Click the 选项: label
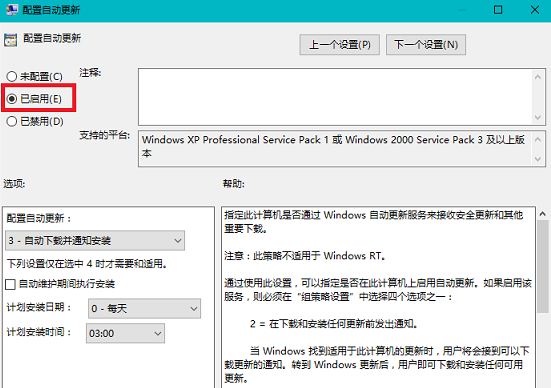This screenshot has width=551, height=388. (x=14, y=183)
